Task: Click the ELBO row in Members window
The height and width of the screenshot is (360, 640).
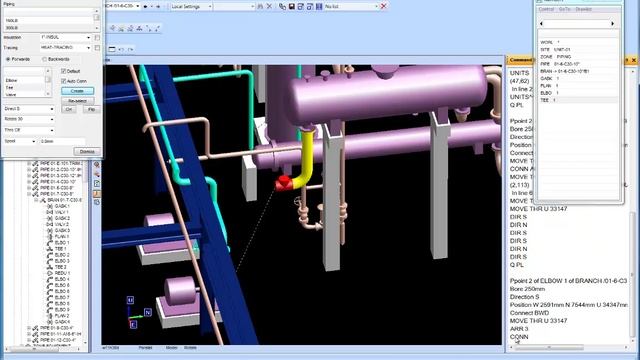Action: click(x=578, y=93)
